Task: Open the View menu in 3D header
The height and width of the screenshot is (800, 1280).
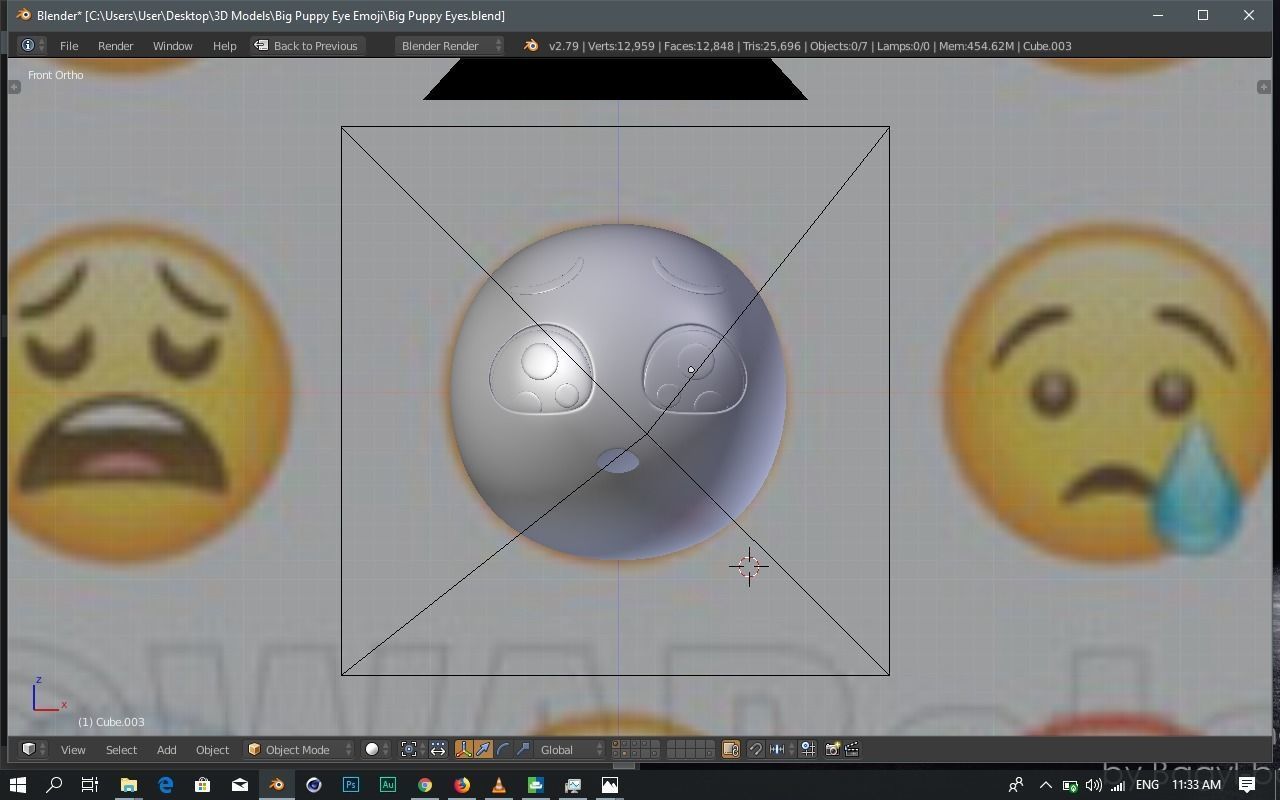Action: [x=73, y=749]
